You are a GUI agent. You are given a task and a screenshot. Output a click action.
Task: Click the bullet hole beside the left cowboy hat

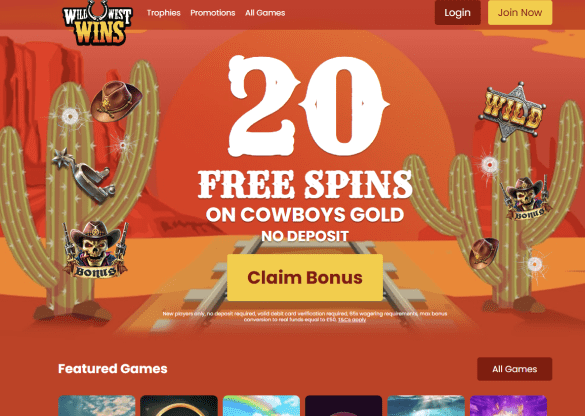(x=70, y=116)
